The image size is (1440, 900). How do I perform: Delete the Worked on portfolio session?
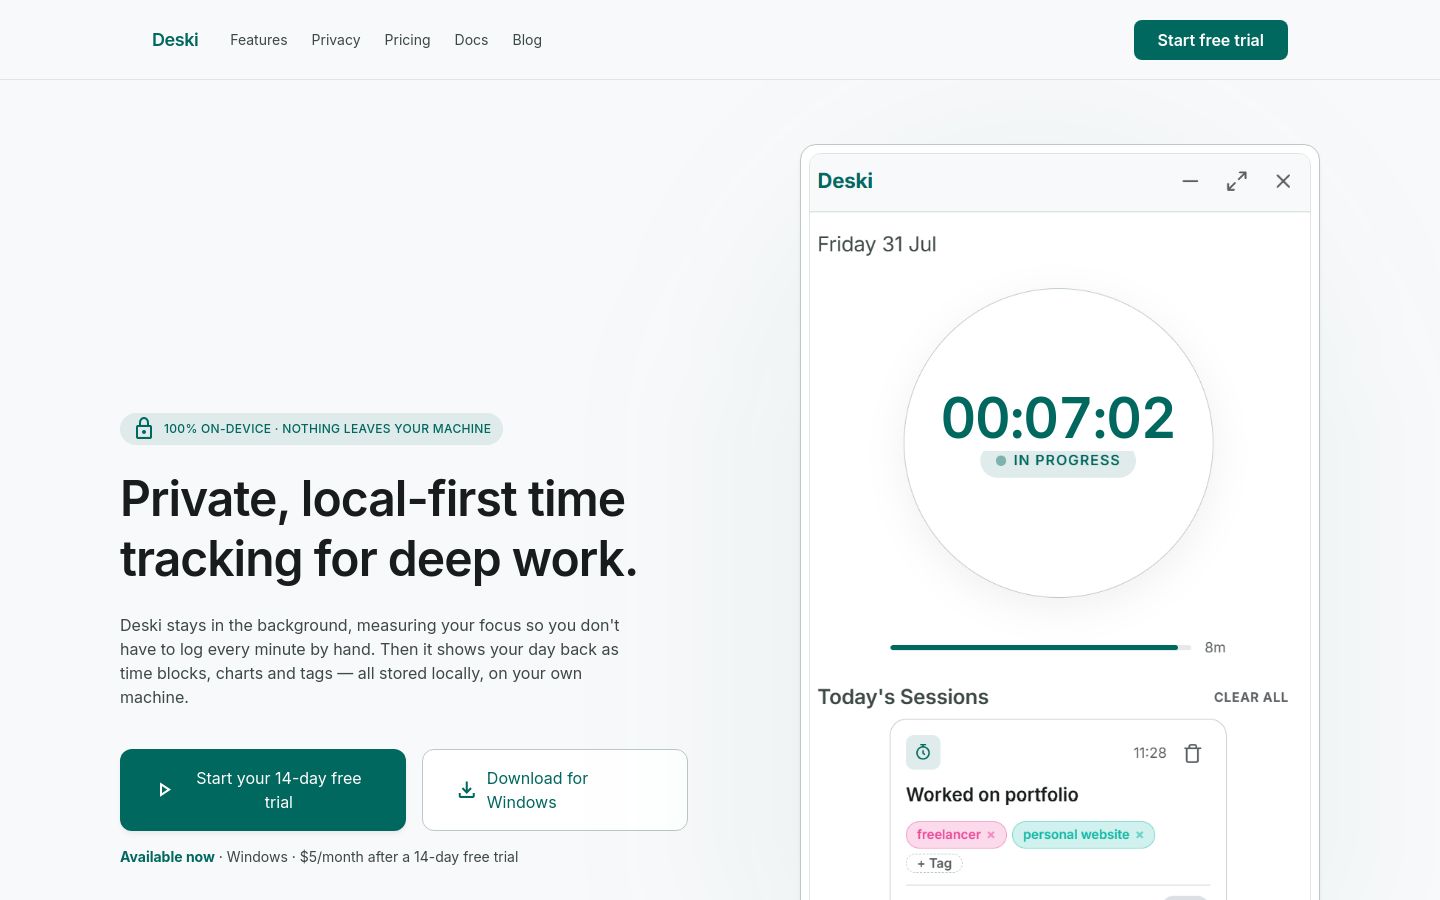(1193, 753)
